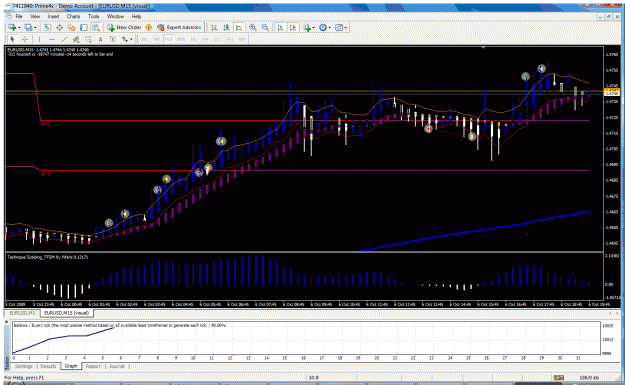Switch to the MN timeframe button
The height and width of the screenshot is (385, 625).
tap(242, 39)
